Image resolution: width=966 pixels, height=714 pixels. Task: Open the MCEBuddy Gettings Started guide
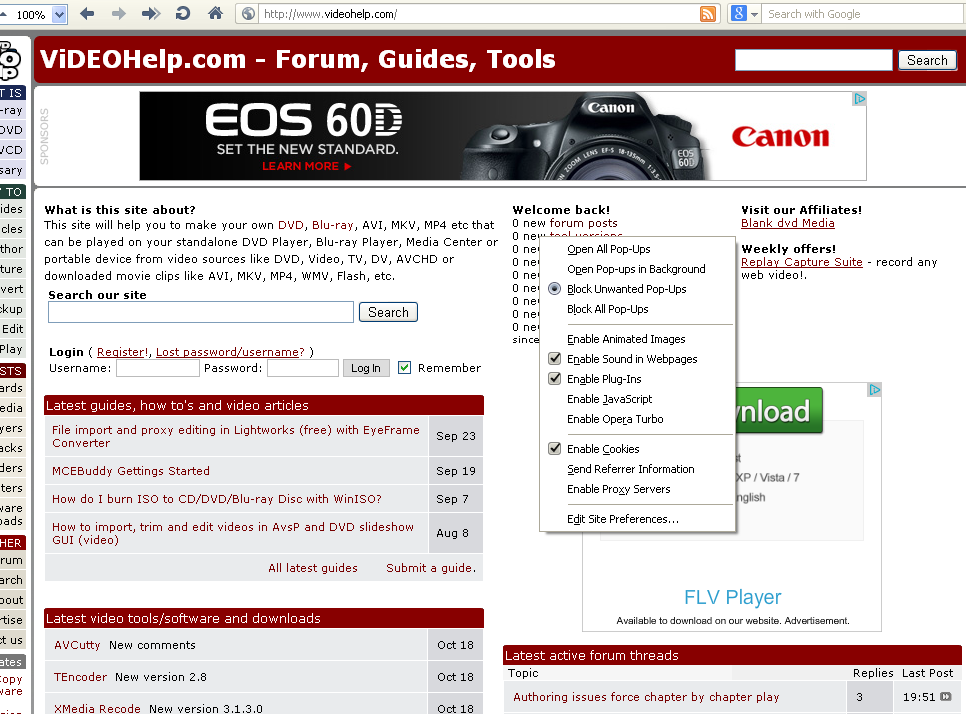(131, 471)
